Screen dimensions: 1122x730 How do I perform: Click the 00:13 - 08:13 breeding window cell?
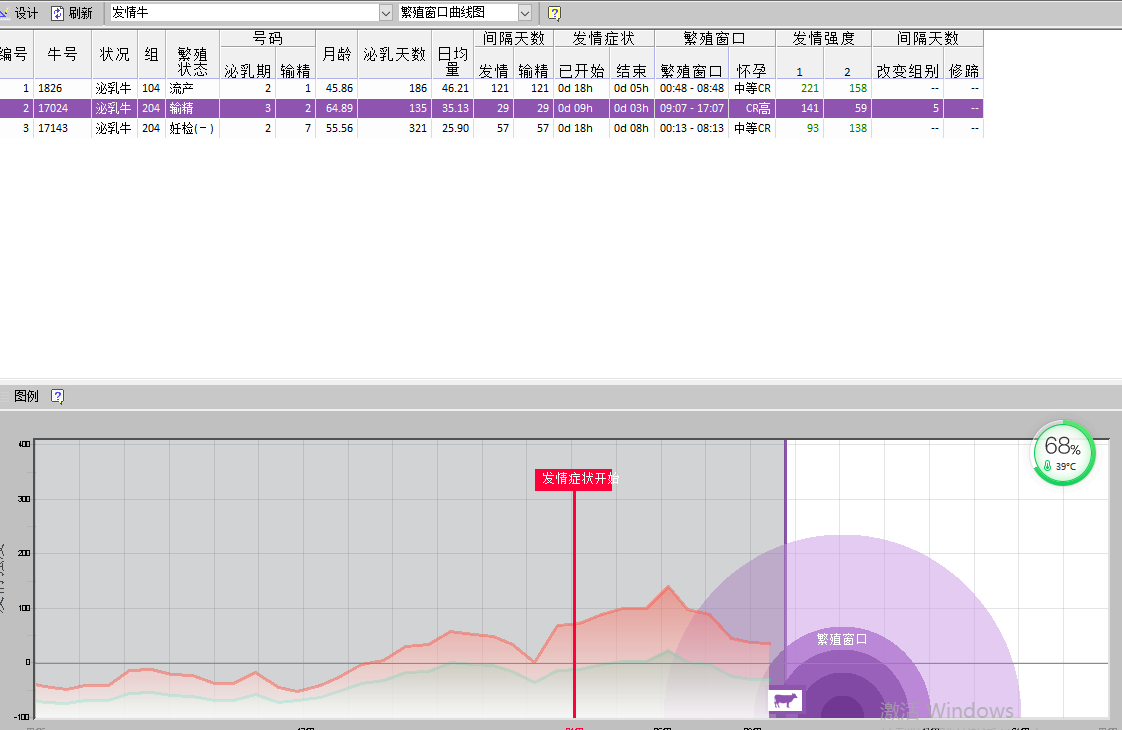tap(691, 128)
